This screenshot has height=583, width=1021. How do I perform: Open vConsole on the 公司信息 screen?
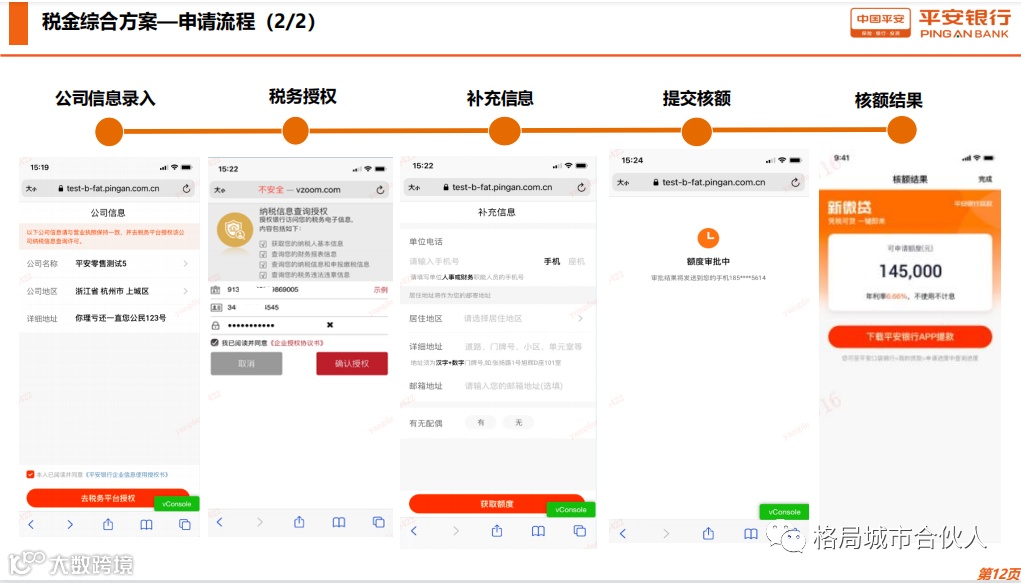176,504
